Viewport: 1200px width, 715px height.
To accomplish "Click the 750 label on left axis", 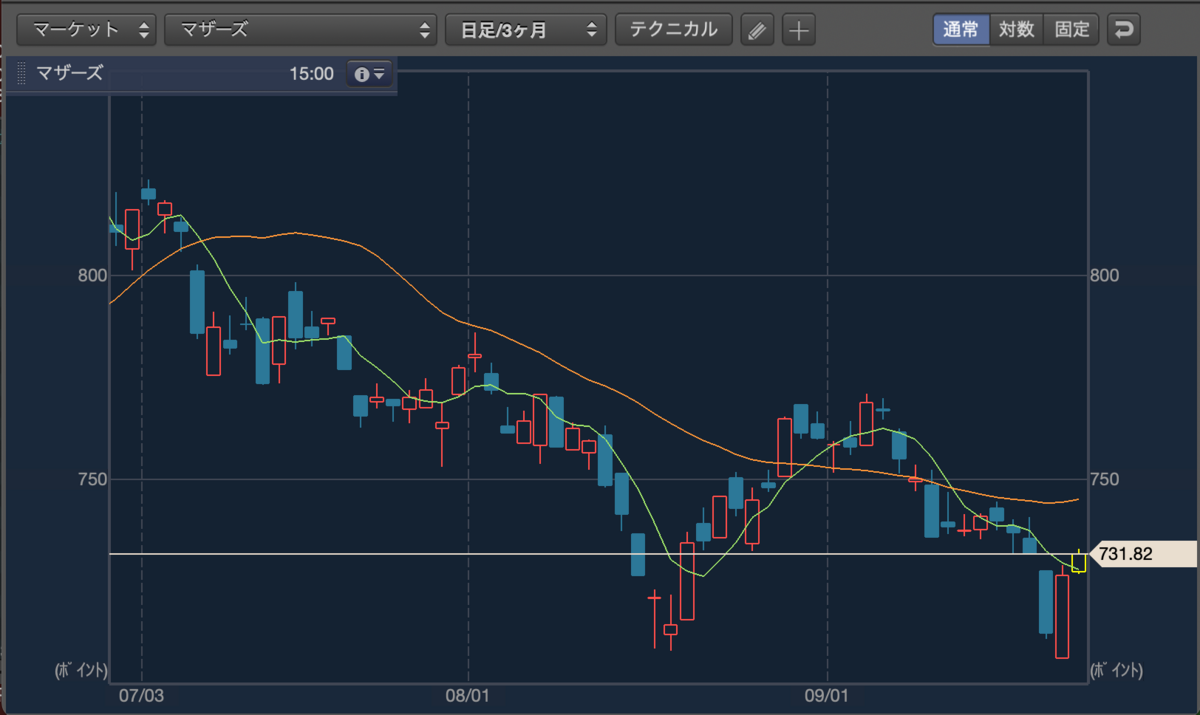I will coord(91,479).
